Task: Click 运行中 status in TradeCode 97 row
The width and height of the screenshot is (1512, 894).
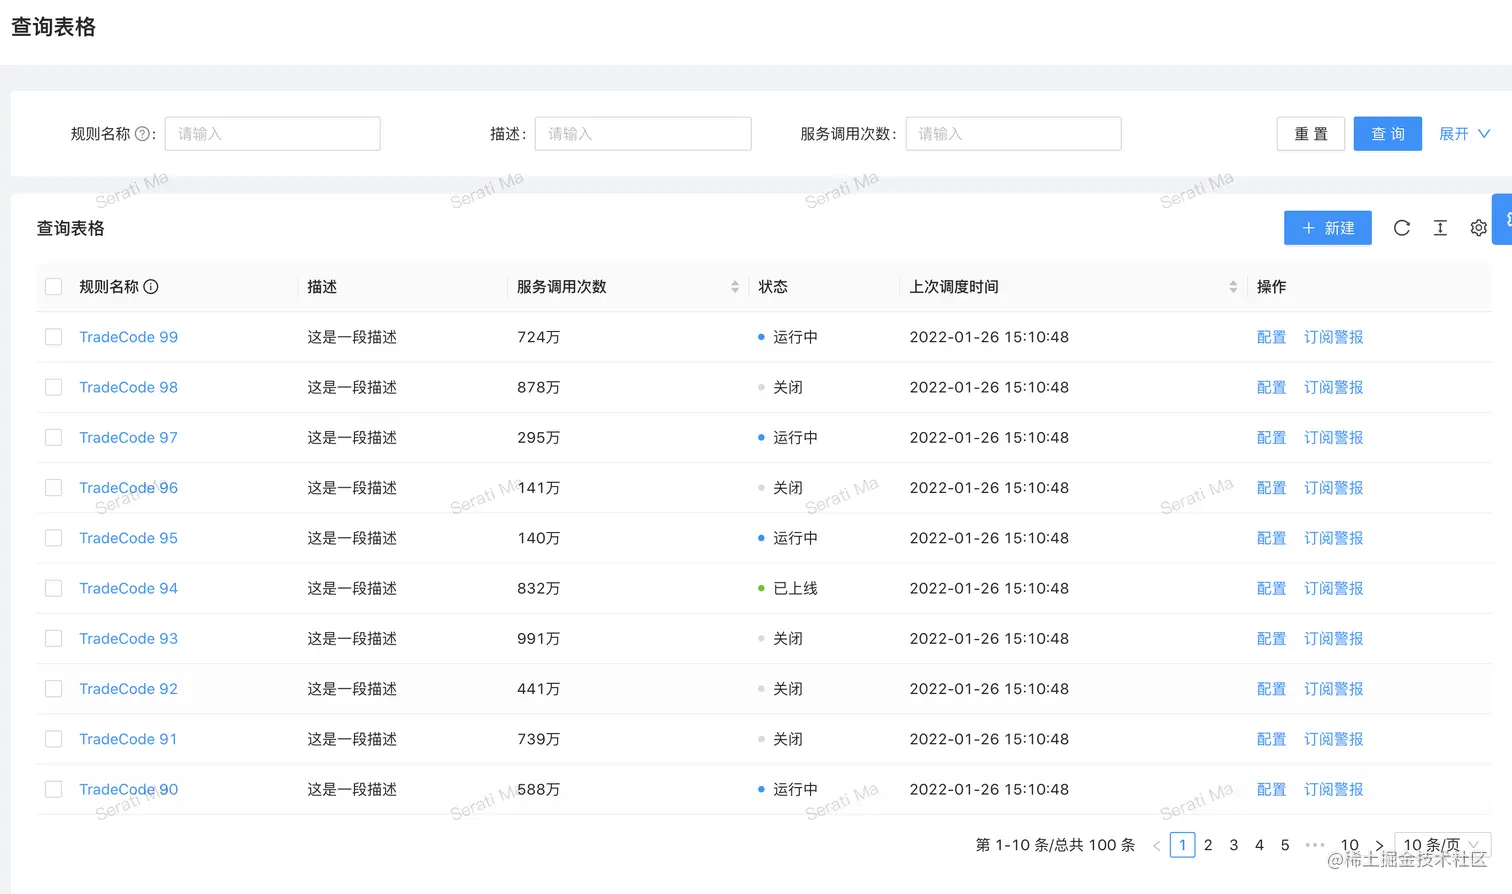Action: tap(788, 438)
